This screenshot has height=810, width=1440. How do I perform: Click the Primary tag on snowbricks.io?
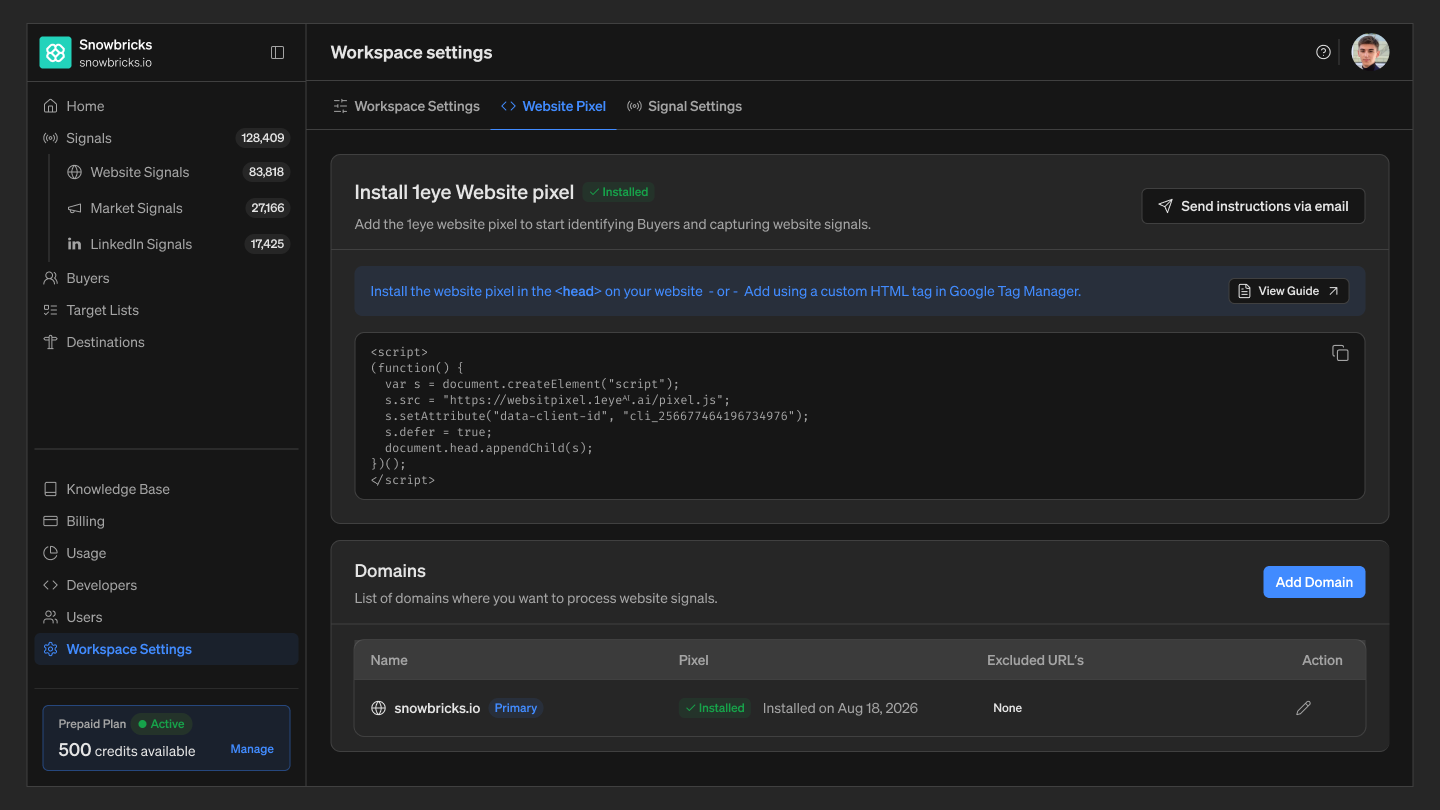pos(516,708)
